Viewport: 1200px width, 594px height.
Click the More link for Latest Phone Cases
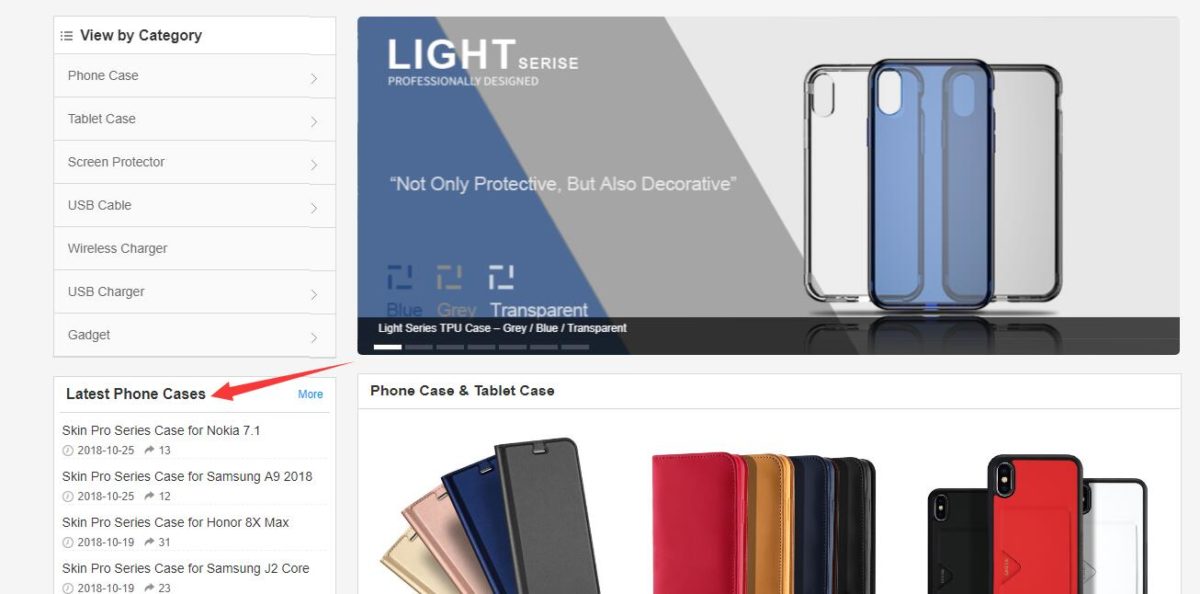click(x=310, y=394)
